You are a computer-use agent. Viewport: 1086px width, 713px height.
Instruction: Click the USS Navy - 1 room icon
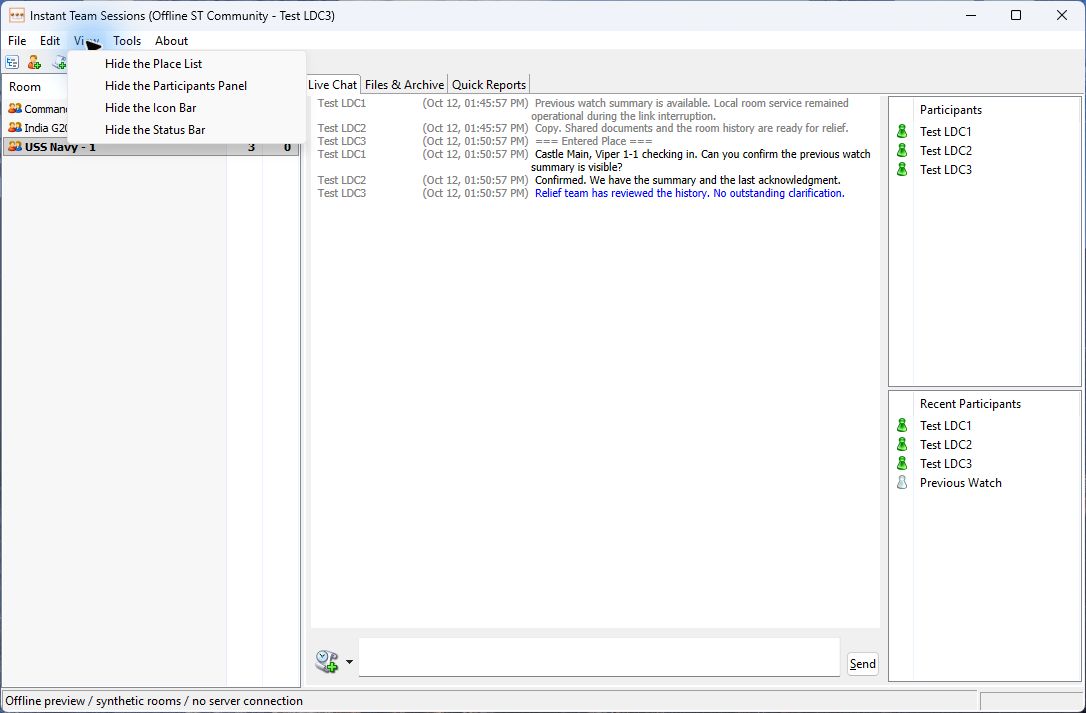15,146
